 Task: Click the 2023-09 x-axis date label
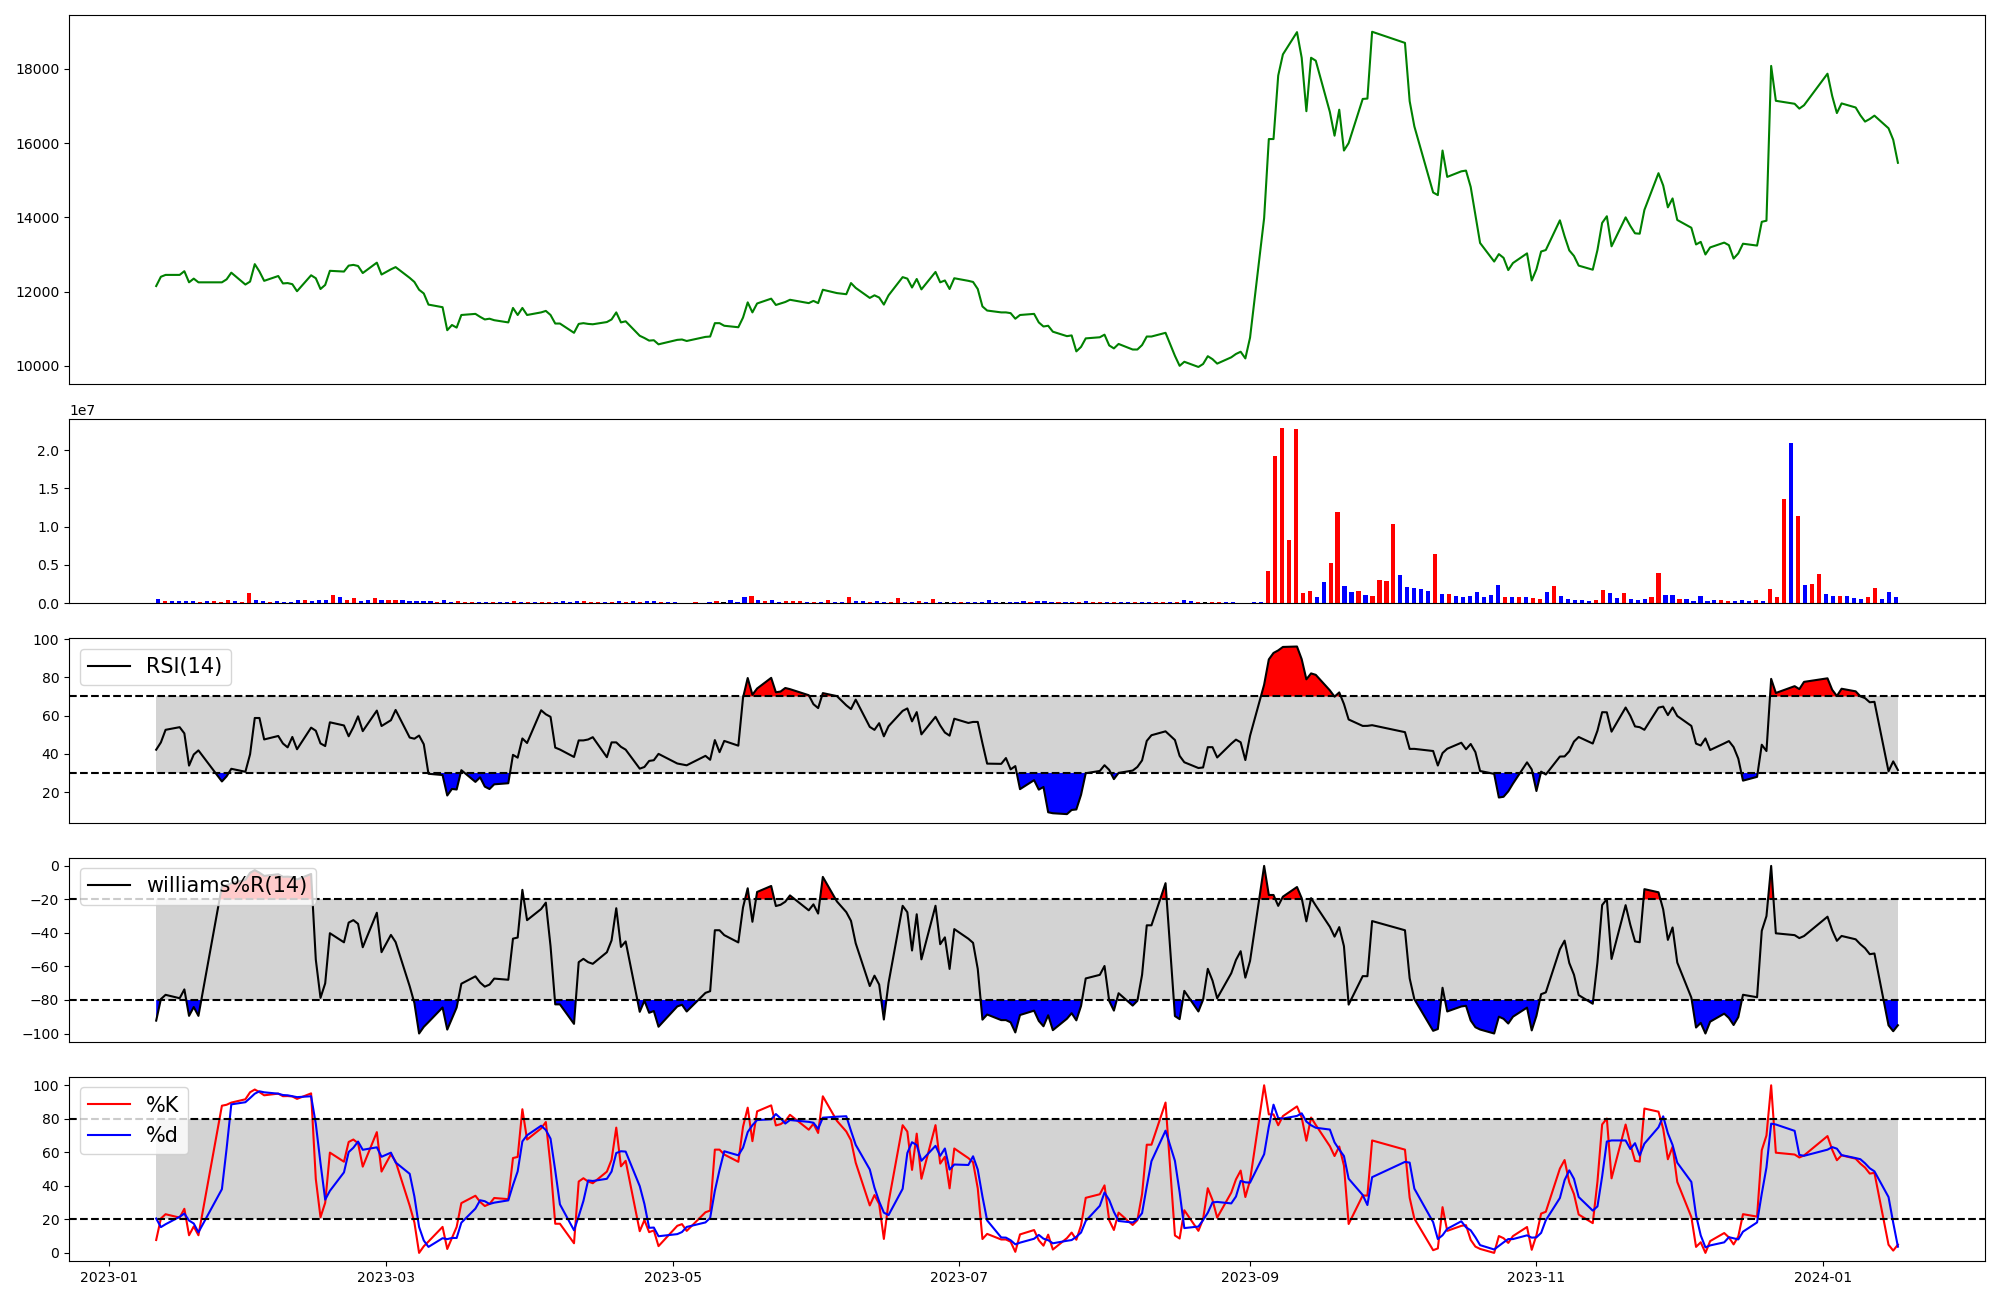coord(1249,1277)
